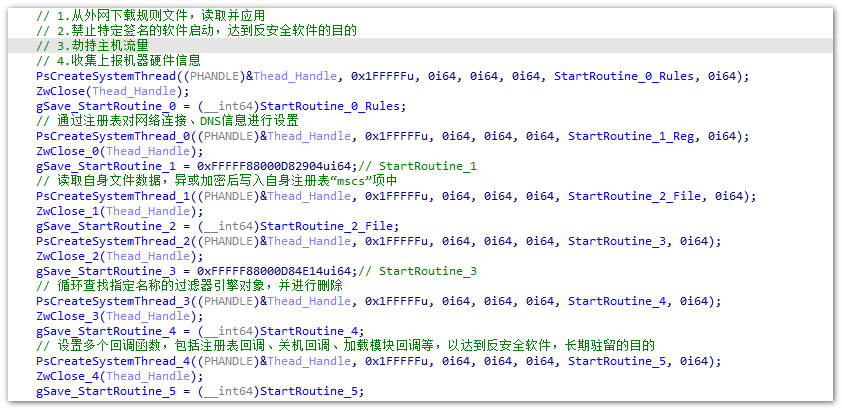
Task: Click StartRoutine_0_Rules argument in PsCreateSystemThread call
Action: [627, 76]
